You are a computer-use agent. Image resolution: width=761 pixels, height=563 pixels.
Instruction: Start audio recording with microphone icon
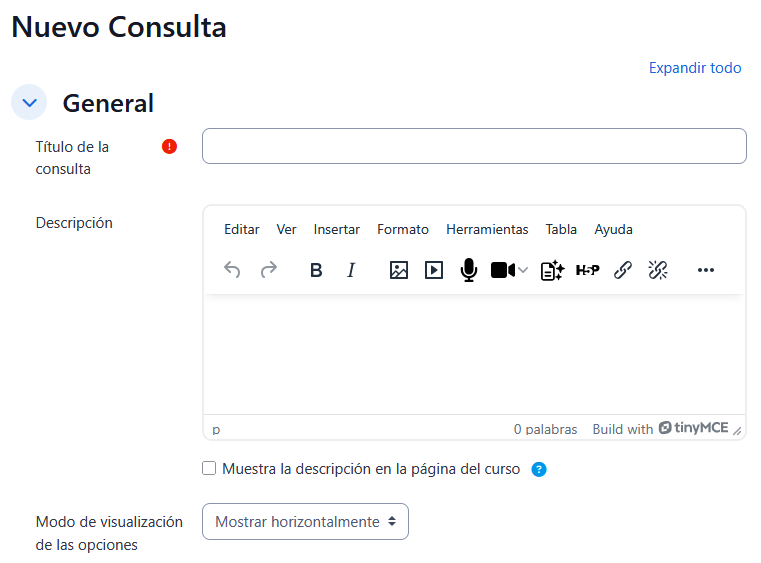[x=468, y=270]
